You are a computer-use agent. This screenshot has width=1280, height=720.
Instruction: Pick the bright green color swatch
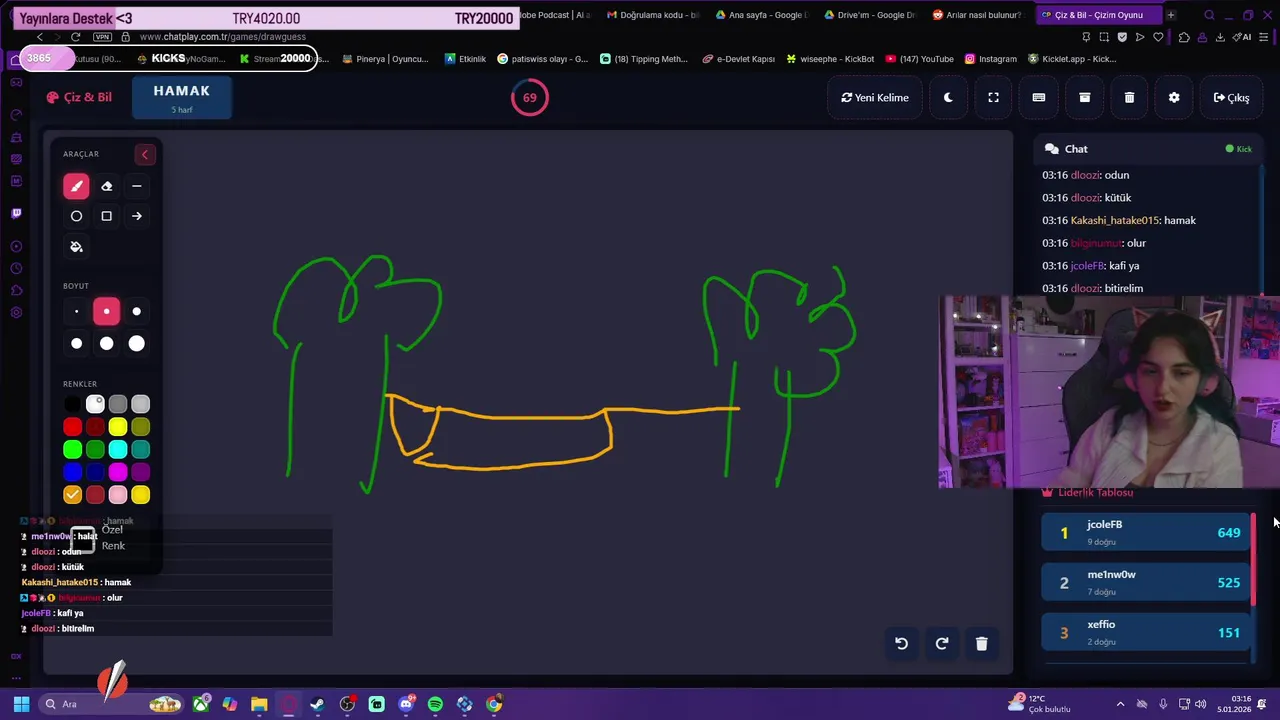72,450
